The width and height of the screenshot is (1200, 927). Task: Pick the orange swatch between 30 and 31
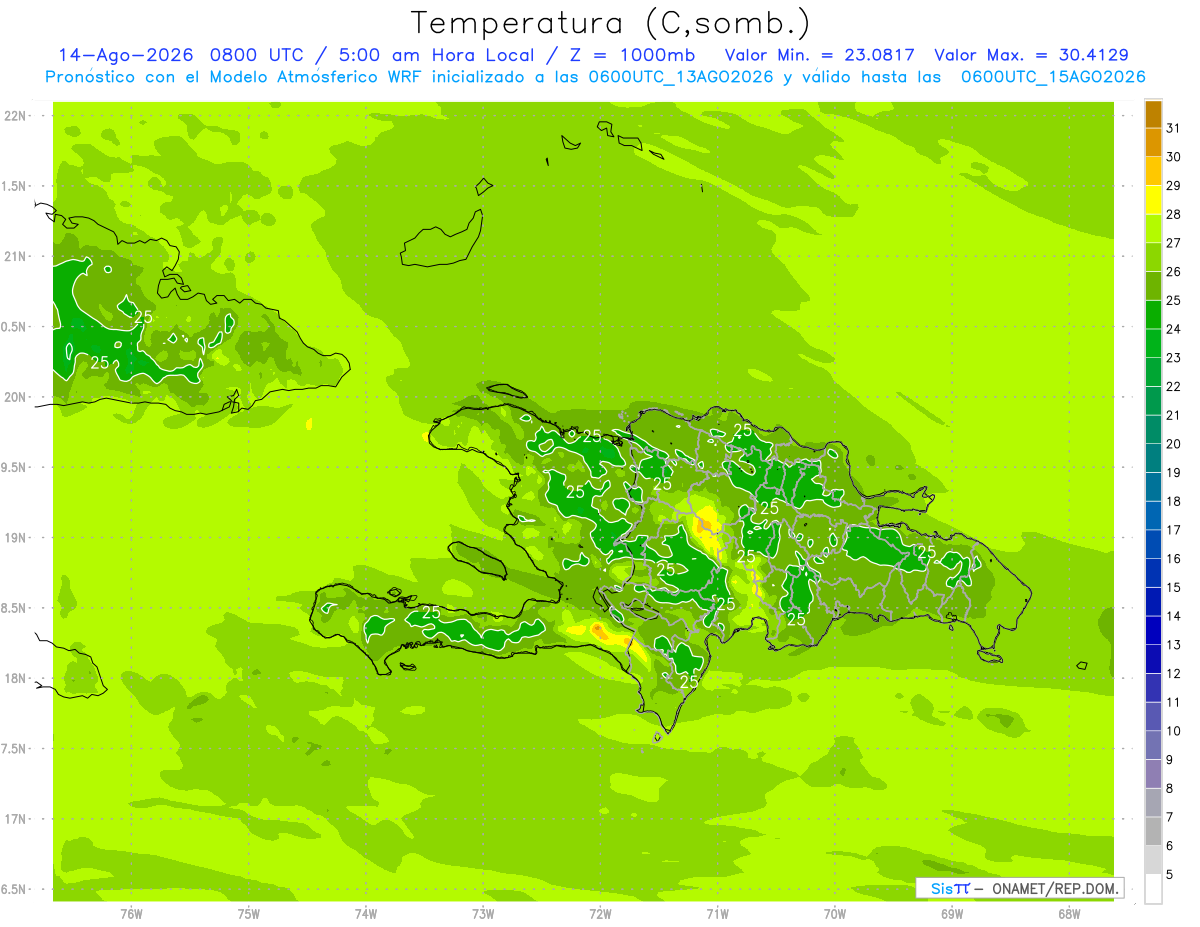pos(1153,142)
